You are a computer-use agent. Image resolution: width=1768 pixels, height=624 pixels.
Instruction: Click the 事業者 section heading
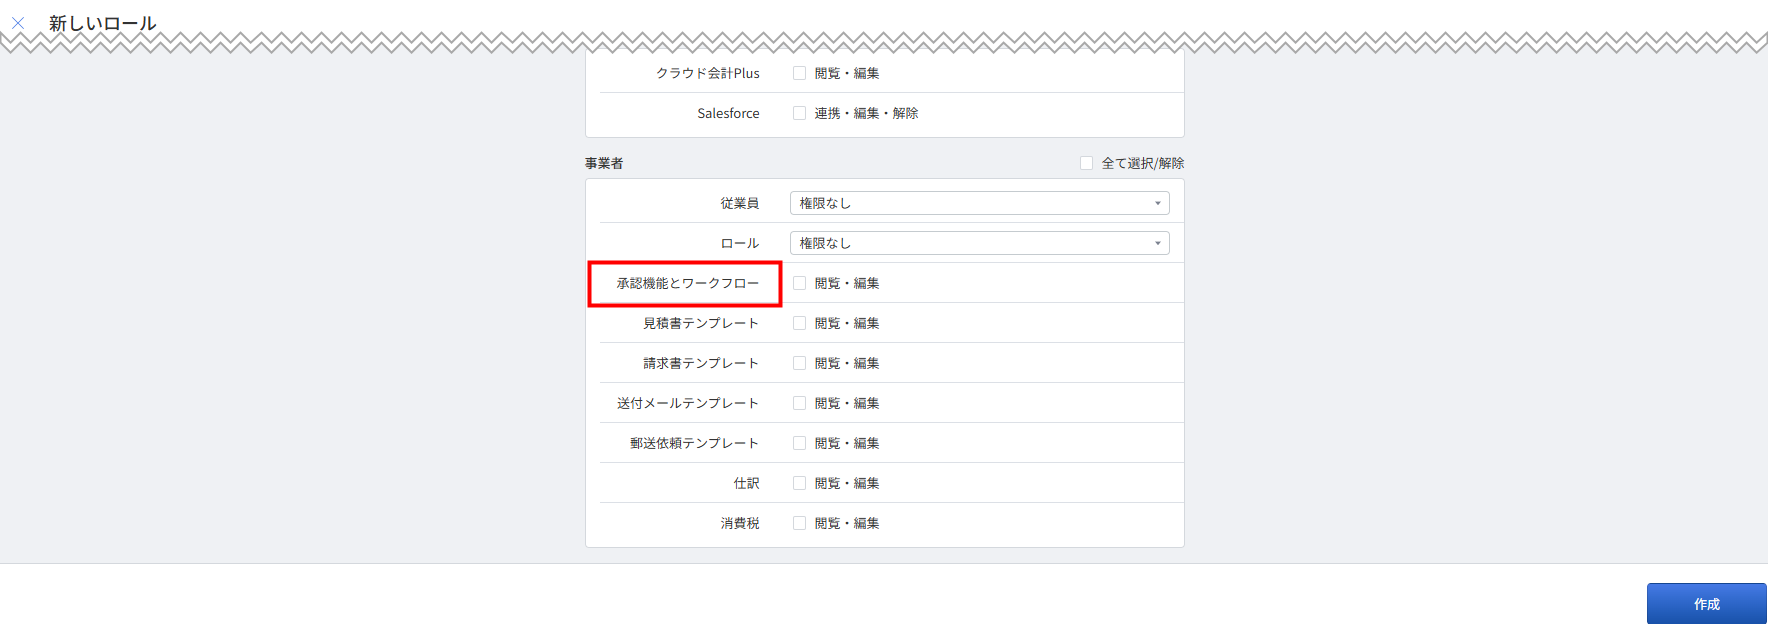[x=604, y=163]
